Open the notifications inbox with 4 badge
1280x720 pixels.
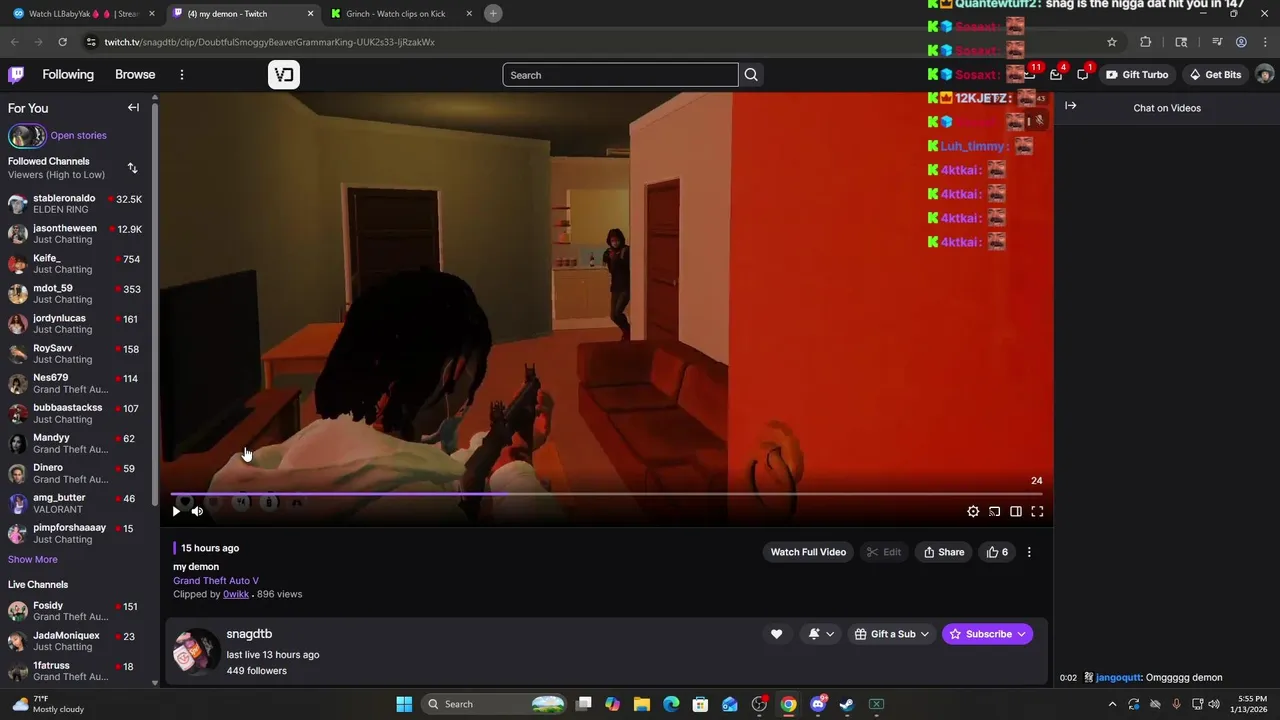1056,75
